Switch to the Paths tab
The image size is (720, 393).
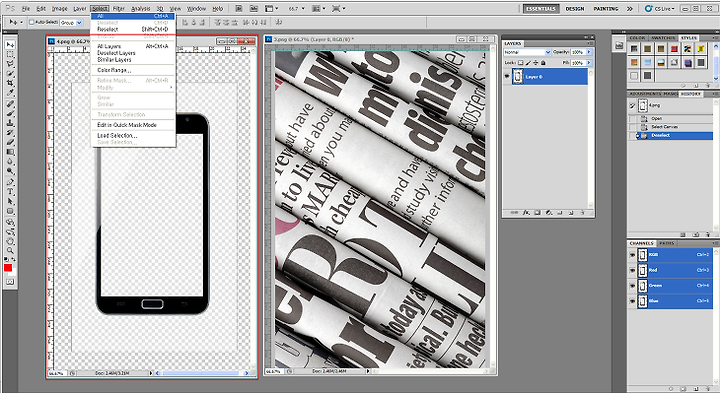pyautogui.click(x=666, y=243)
